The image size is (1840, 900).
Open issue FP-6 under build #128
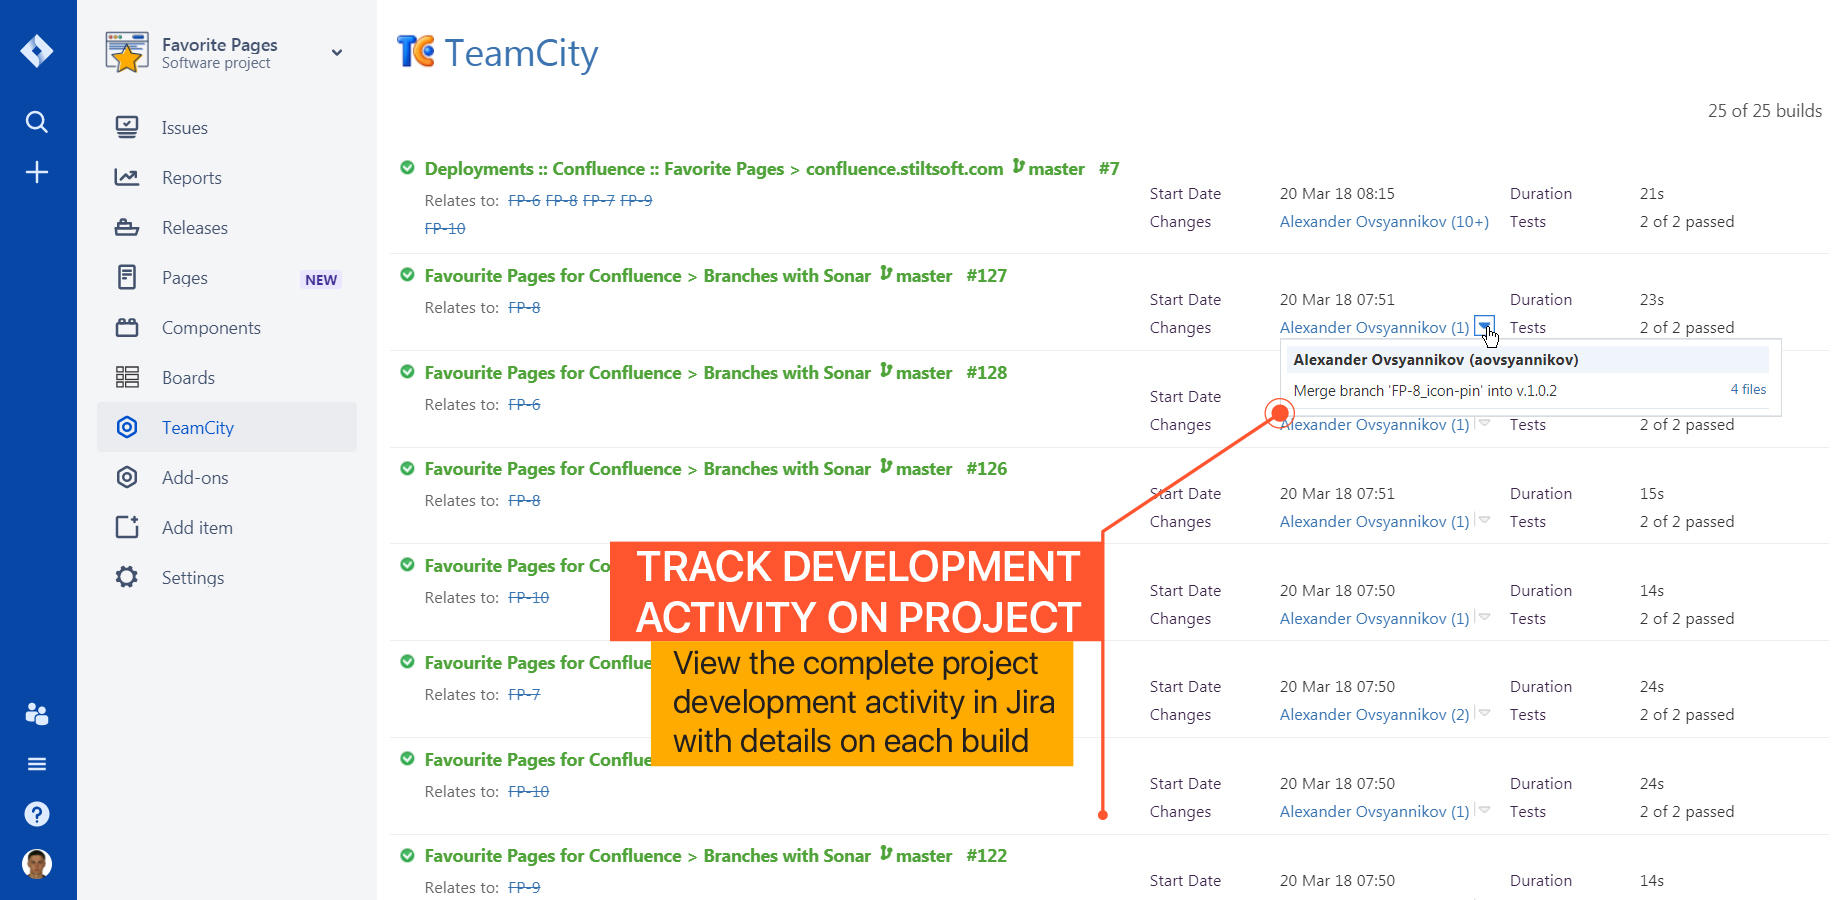[x=524, y=405]
